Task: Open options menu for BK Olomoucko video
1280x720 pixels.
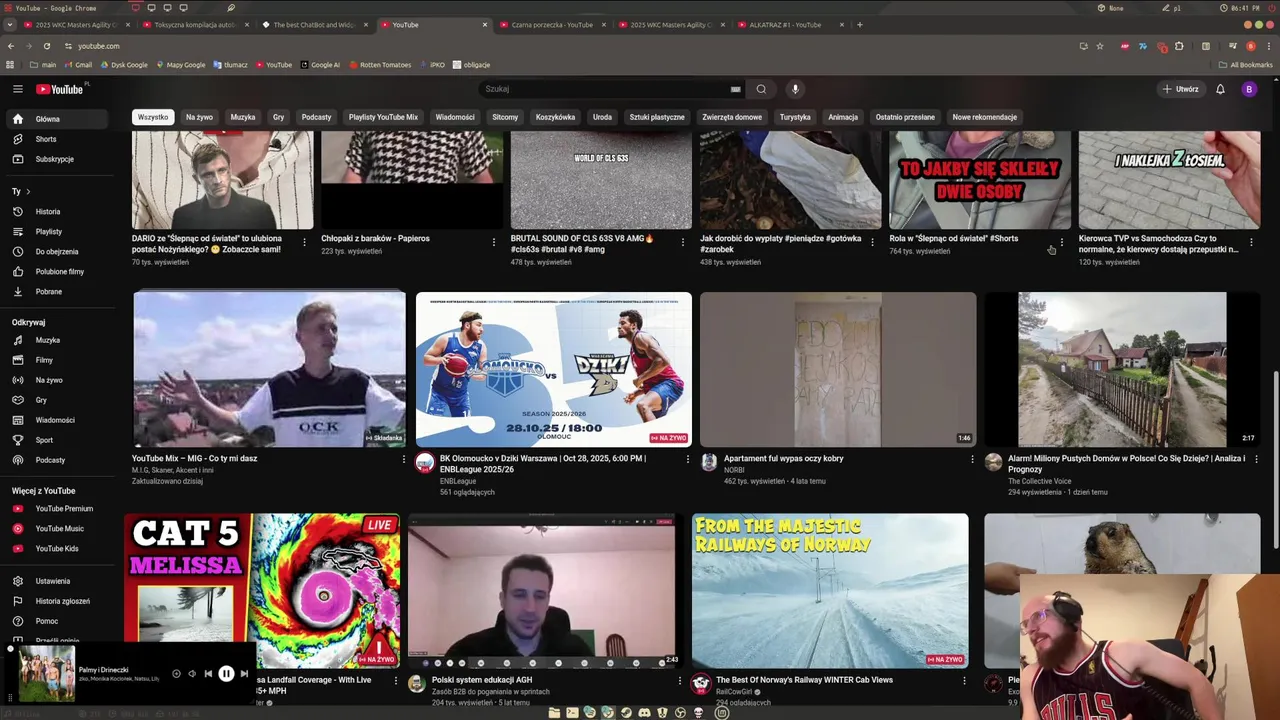Action: pos(688,460)
